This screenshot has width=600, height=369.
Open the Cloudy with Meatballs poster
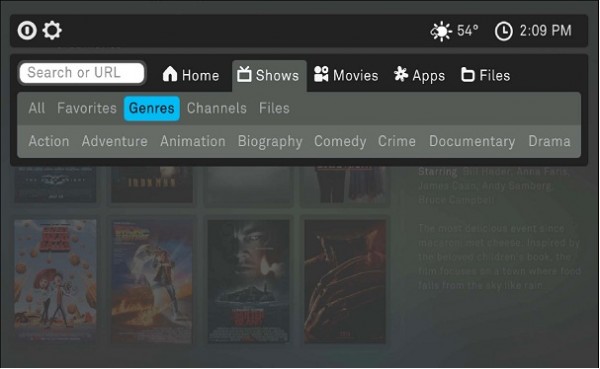[x=55, y=280]
